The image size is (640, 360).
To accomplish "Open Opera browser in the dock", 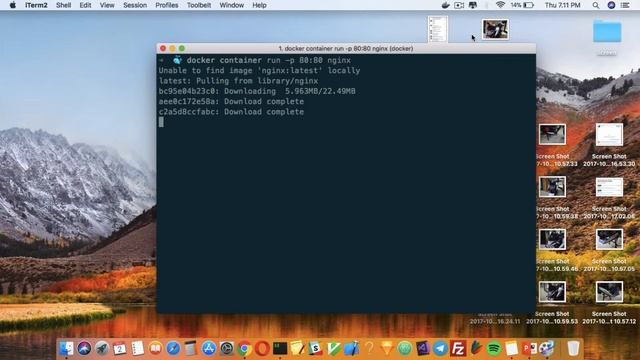I will [262, 348].
